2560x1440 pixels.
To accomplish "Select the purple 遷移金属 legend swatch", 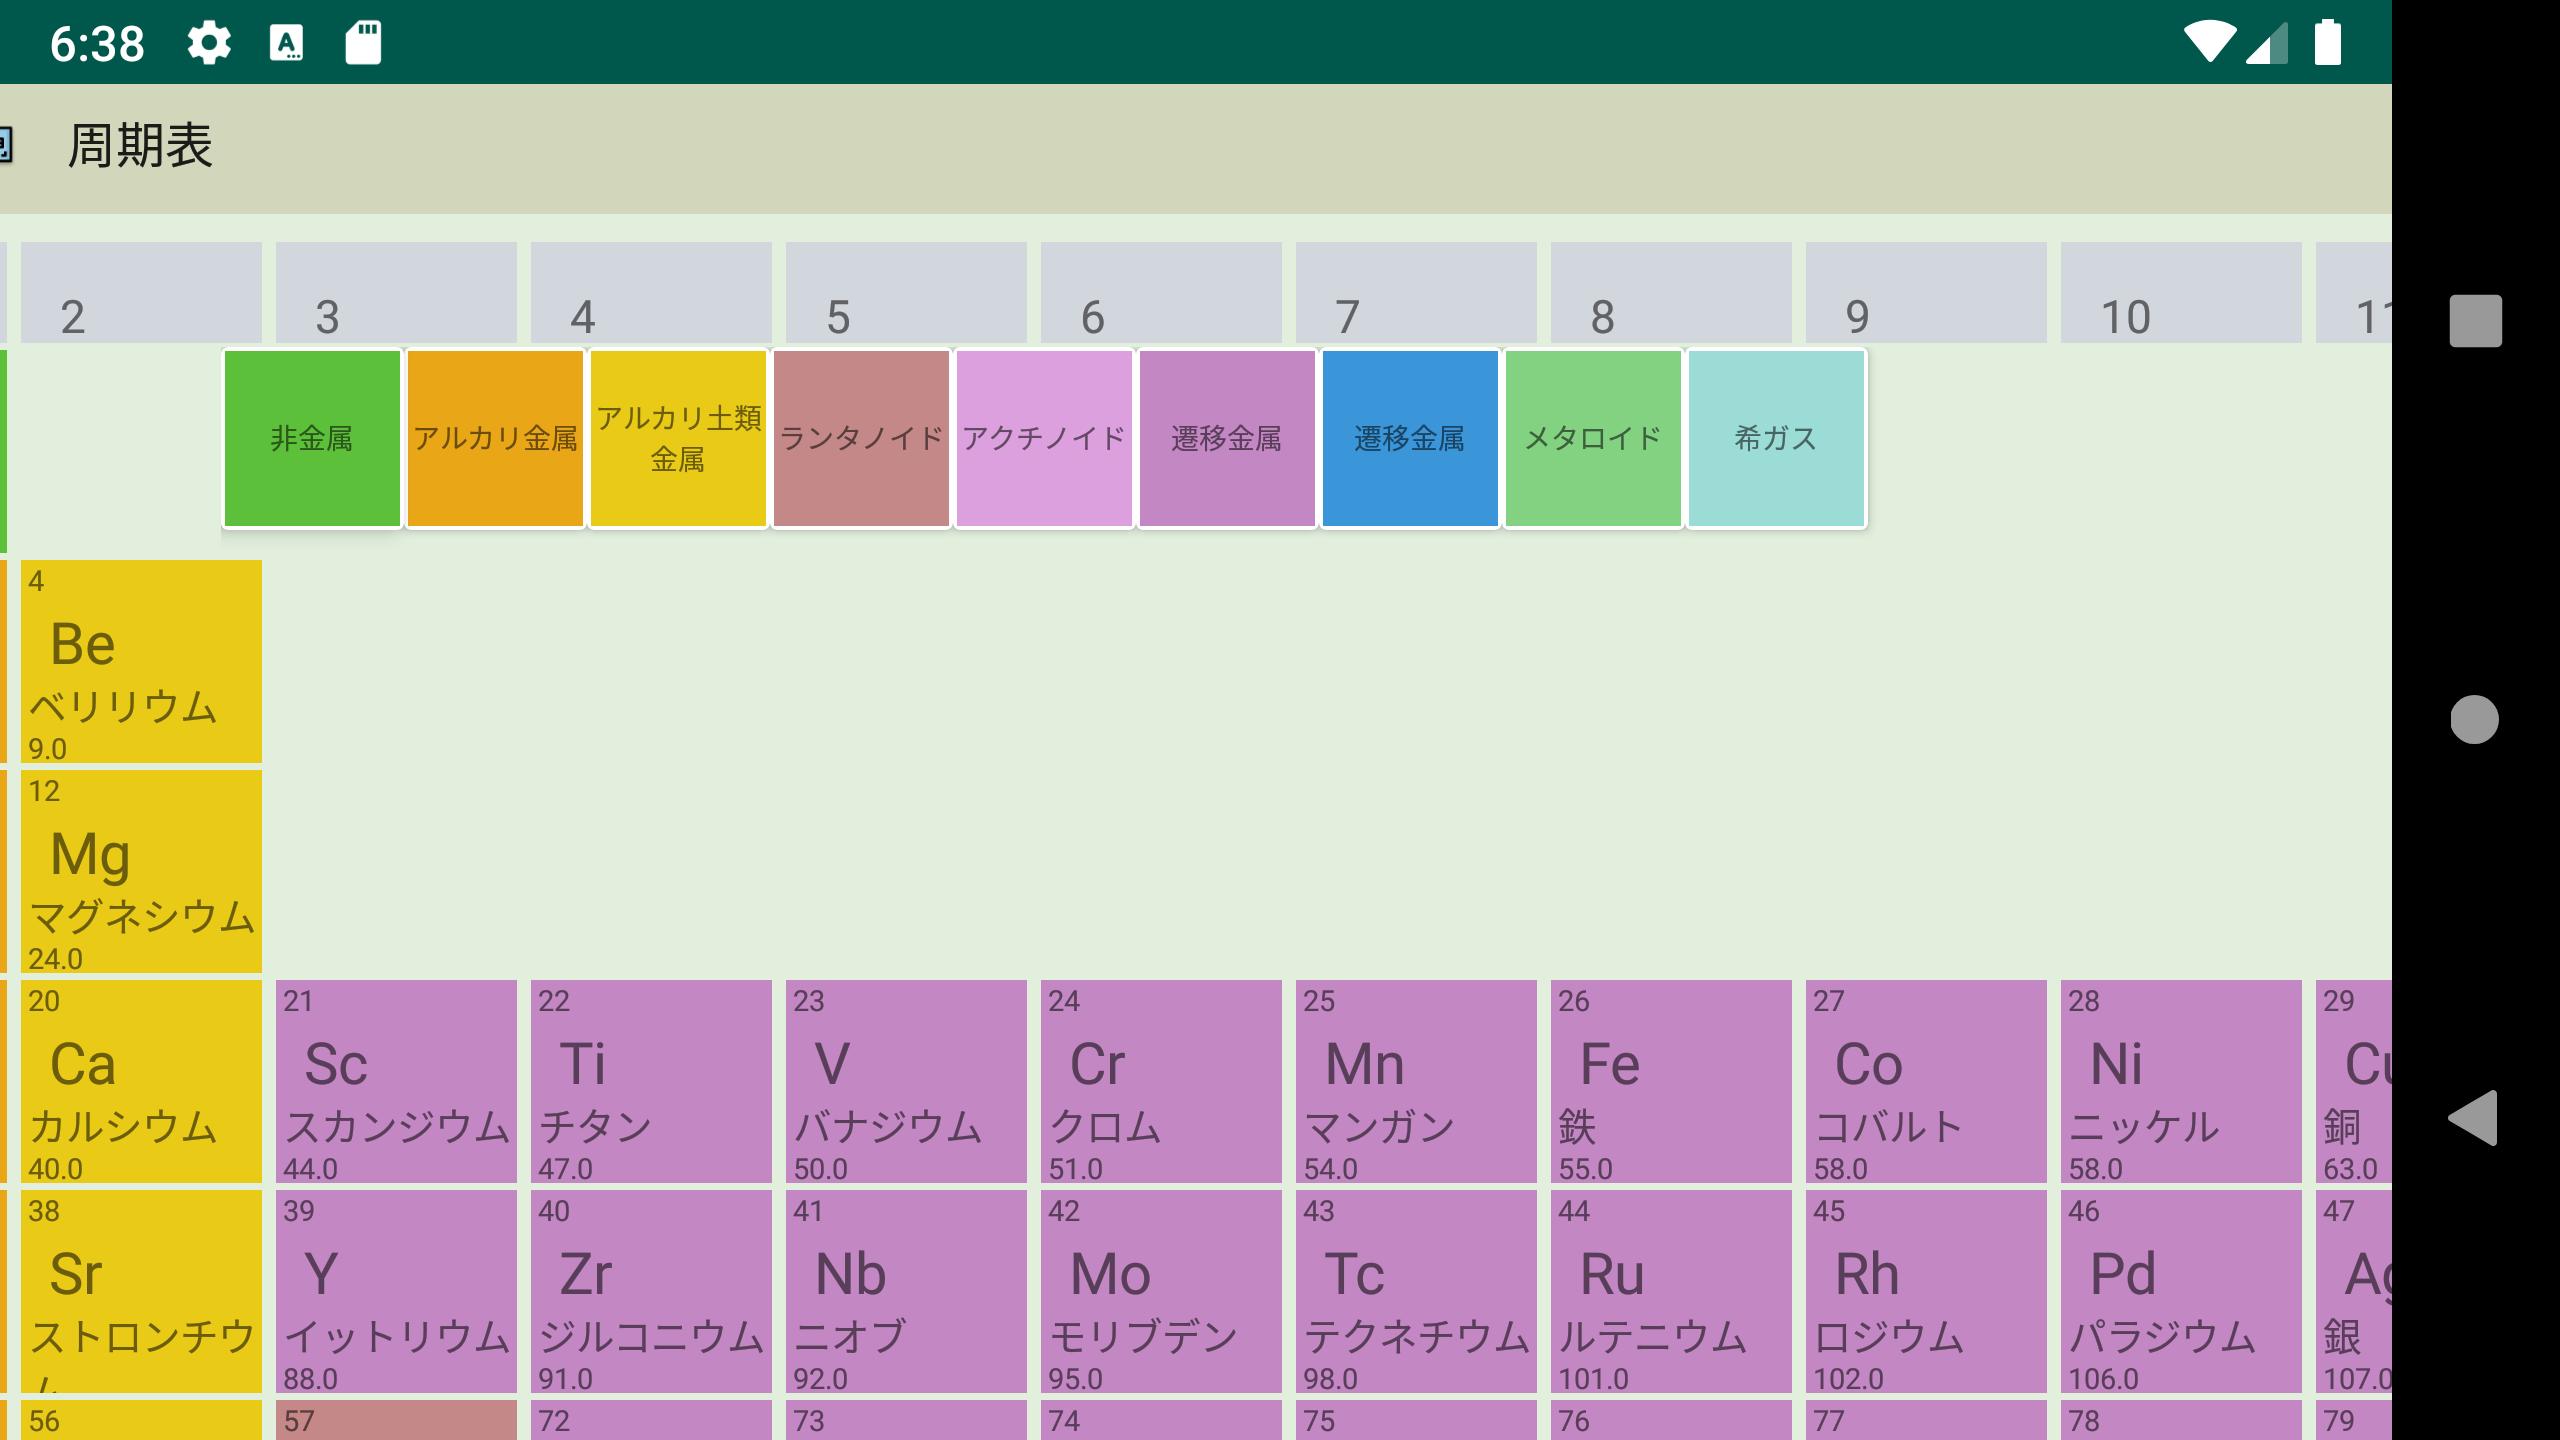I will click(1227, 438).
